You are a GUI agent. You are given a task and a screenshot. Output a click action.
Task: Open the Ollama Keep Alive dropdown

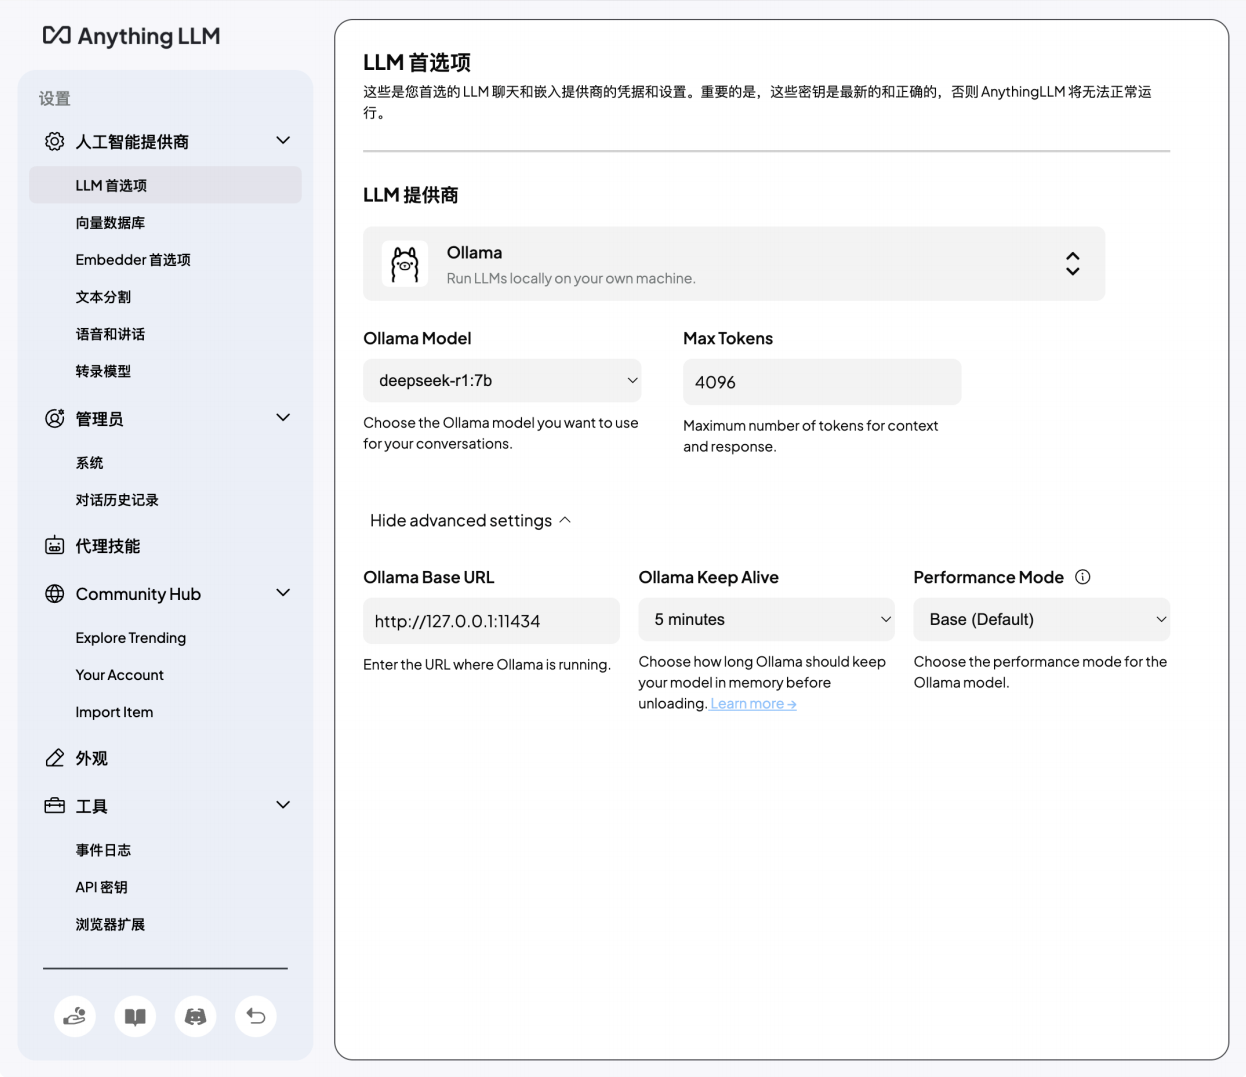click(x=767, y=619)
